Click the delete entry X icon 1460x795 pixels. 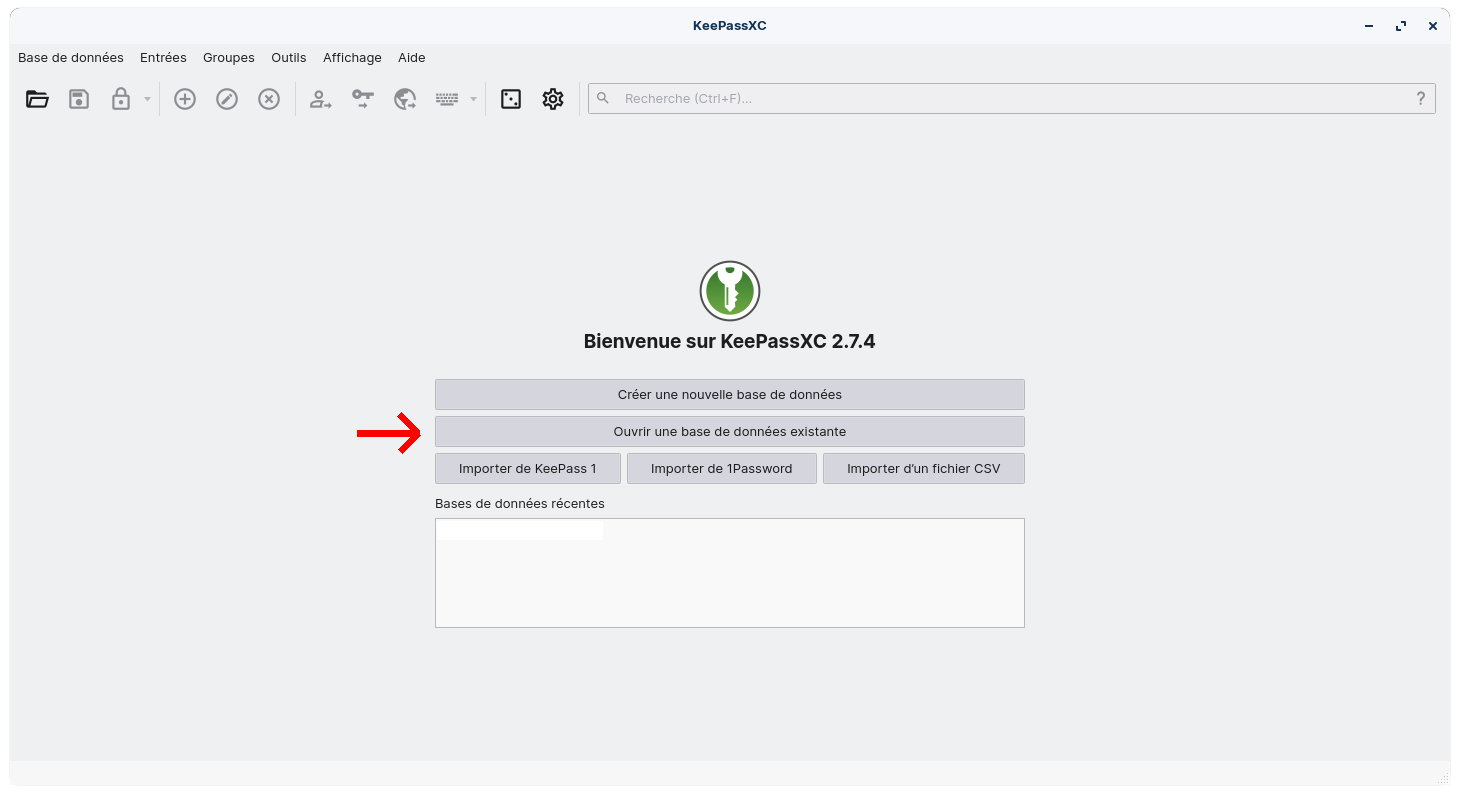click(x=269, y=99)
